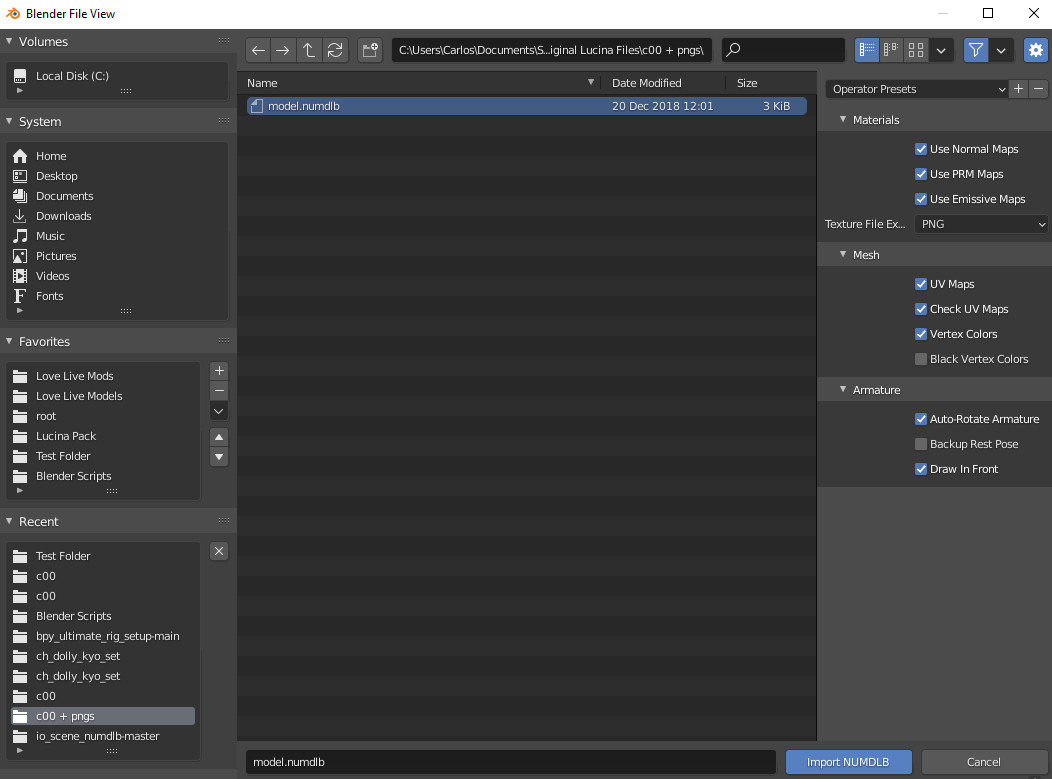Enable Black Vertex Colors
This screenshot has height=779, width=1052.
920,359
